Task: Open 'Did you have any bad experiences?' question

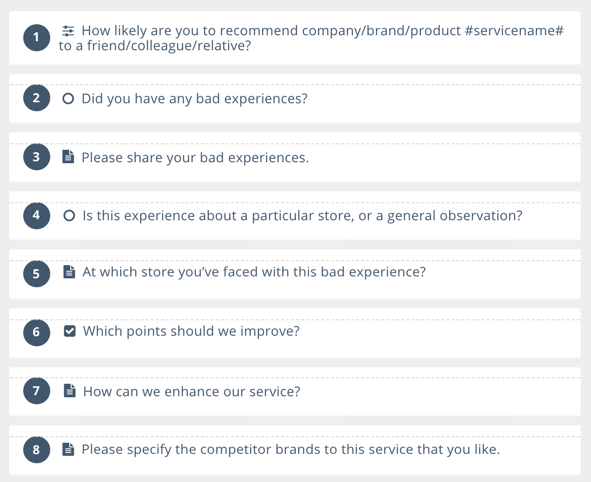Action: point(194,99)
